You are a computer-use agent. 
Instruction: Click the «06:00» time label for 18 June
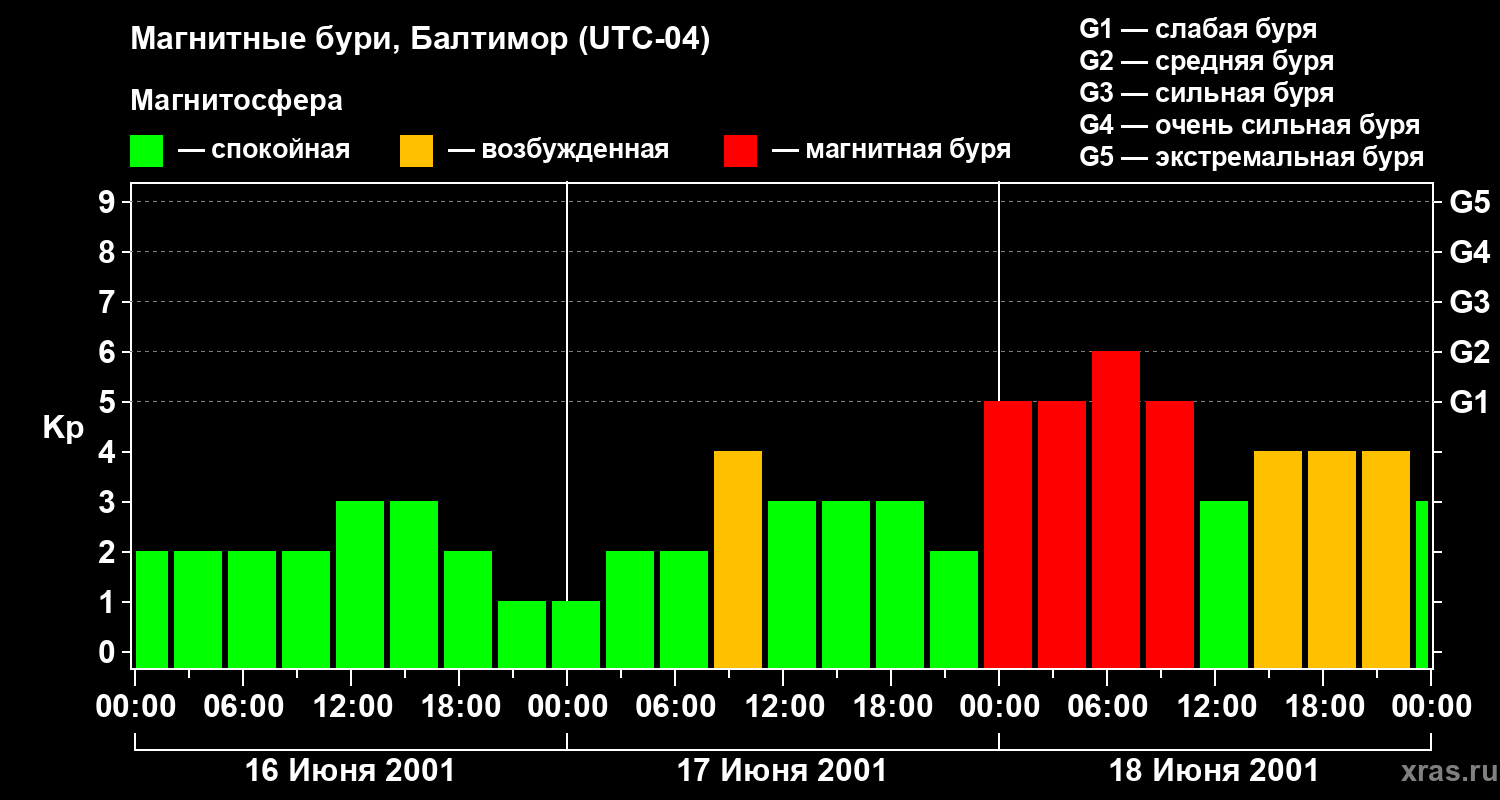[1108, 706]
